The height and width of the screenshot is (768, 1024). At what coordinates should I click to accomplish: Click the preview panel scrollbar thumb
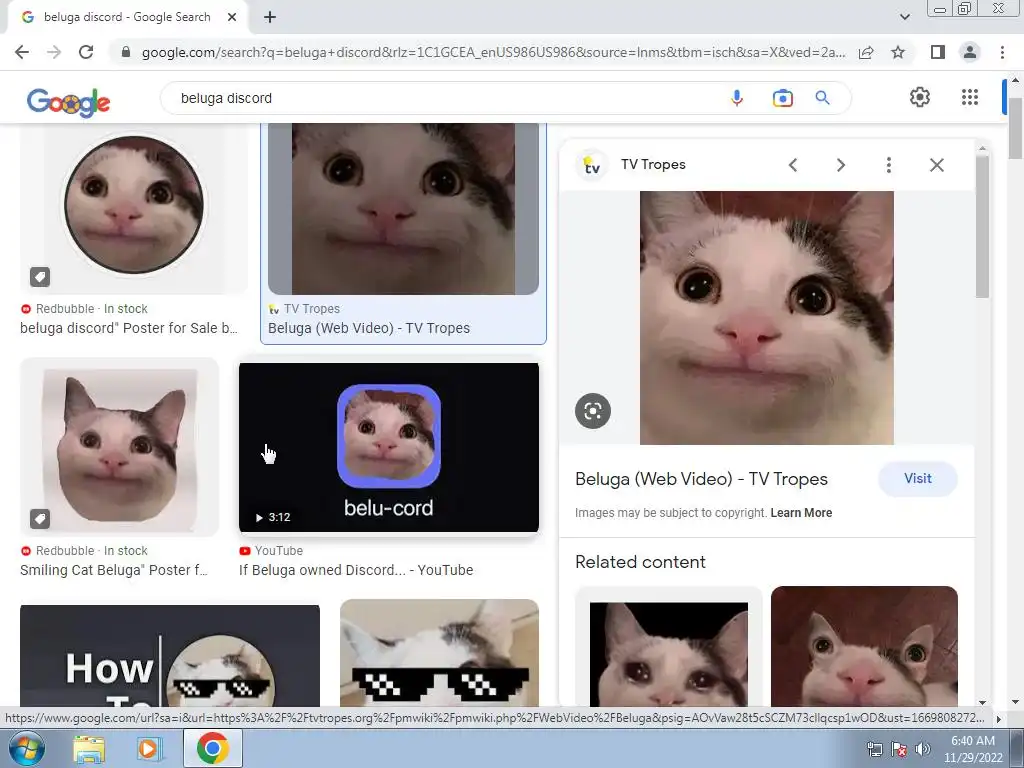[x=982, y=225]
